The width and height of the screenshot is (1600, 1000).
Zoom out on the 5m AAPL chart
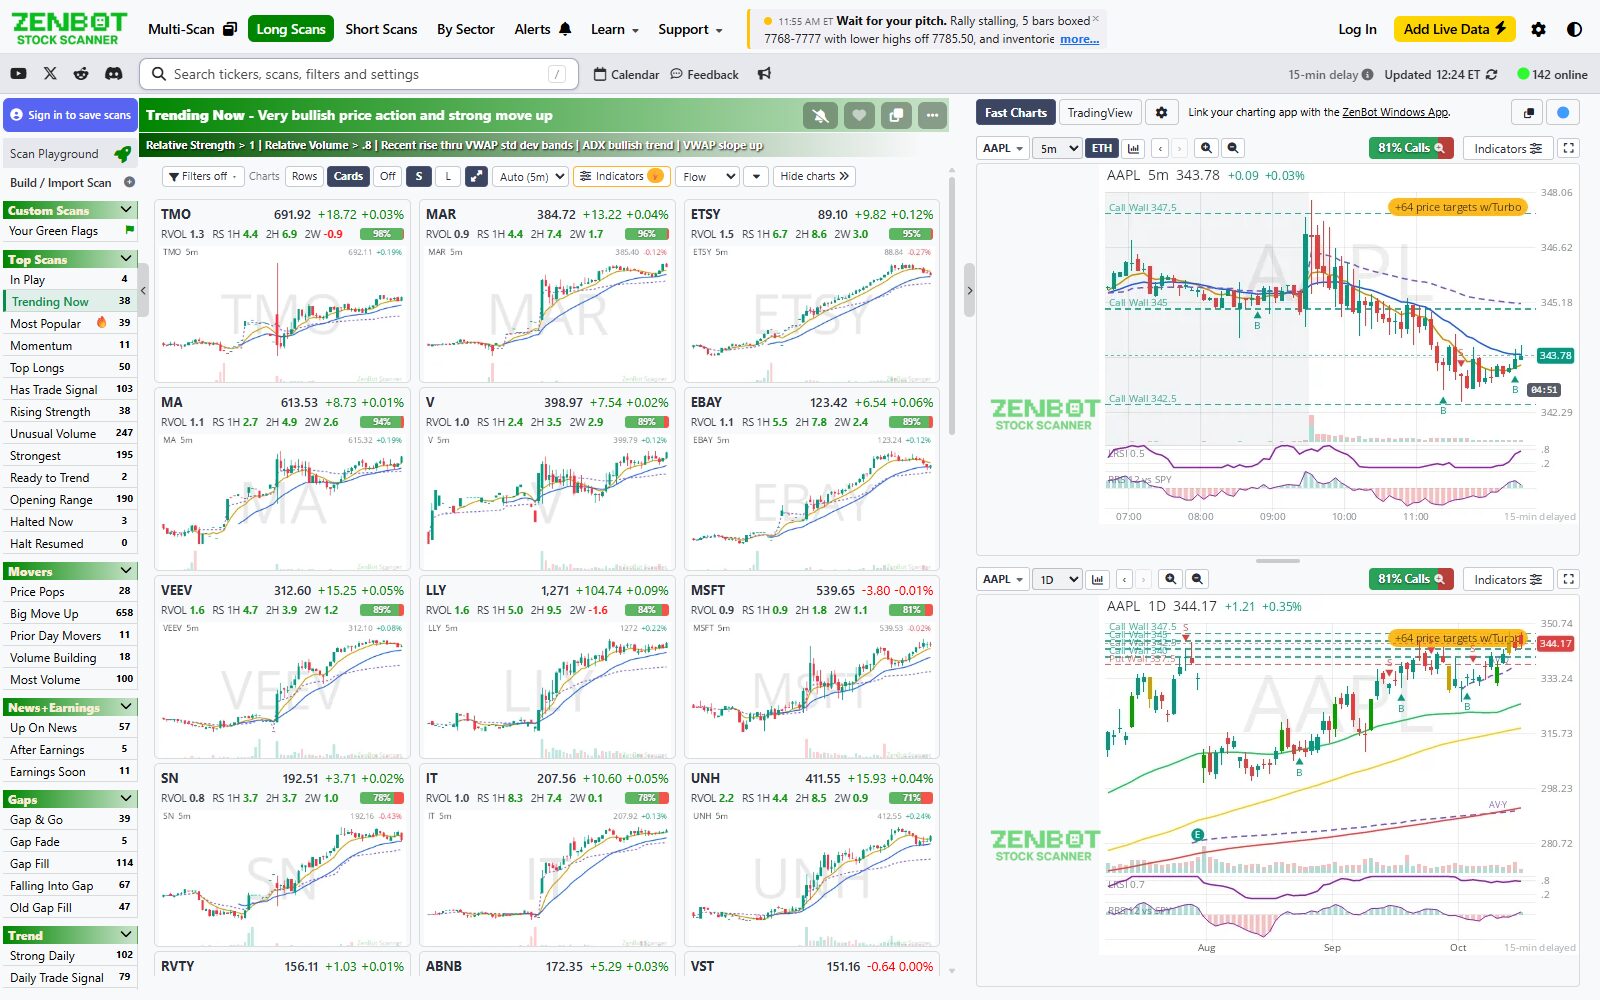pyautogui.click(x=1233, y=148)
